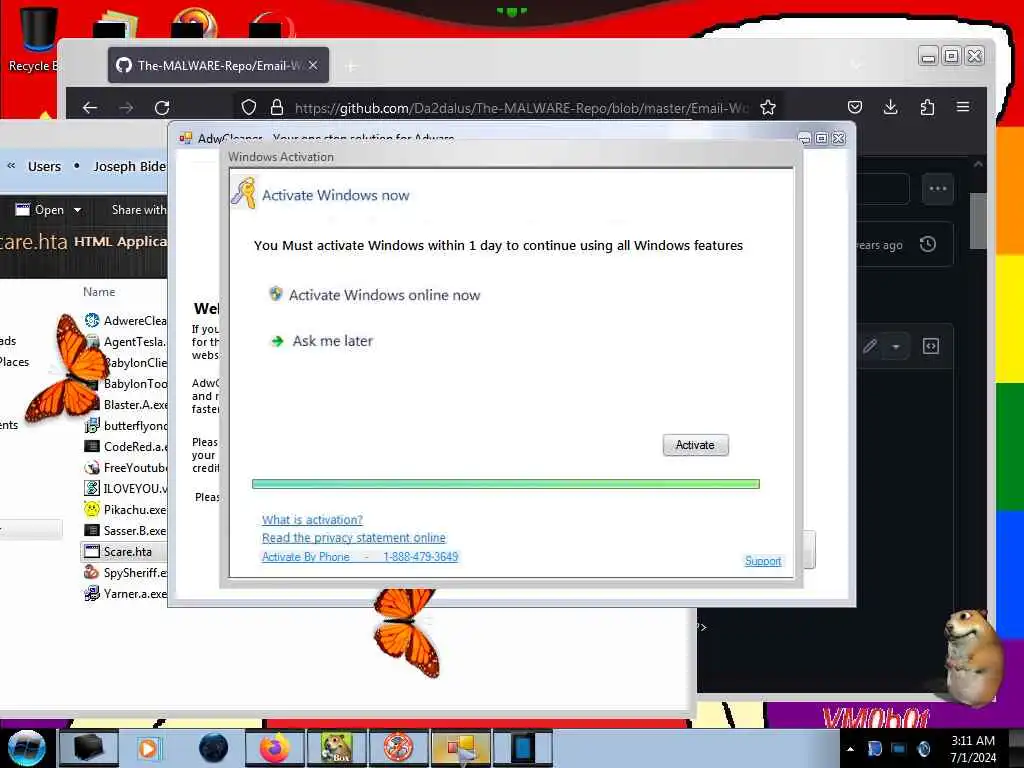Select the BabylonToolbar file

click(x=125, y=383)
